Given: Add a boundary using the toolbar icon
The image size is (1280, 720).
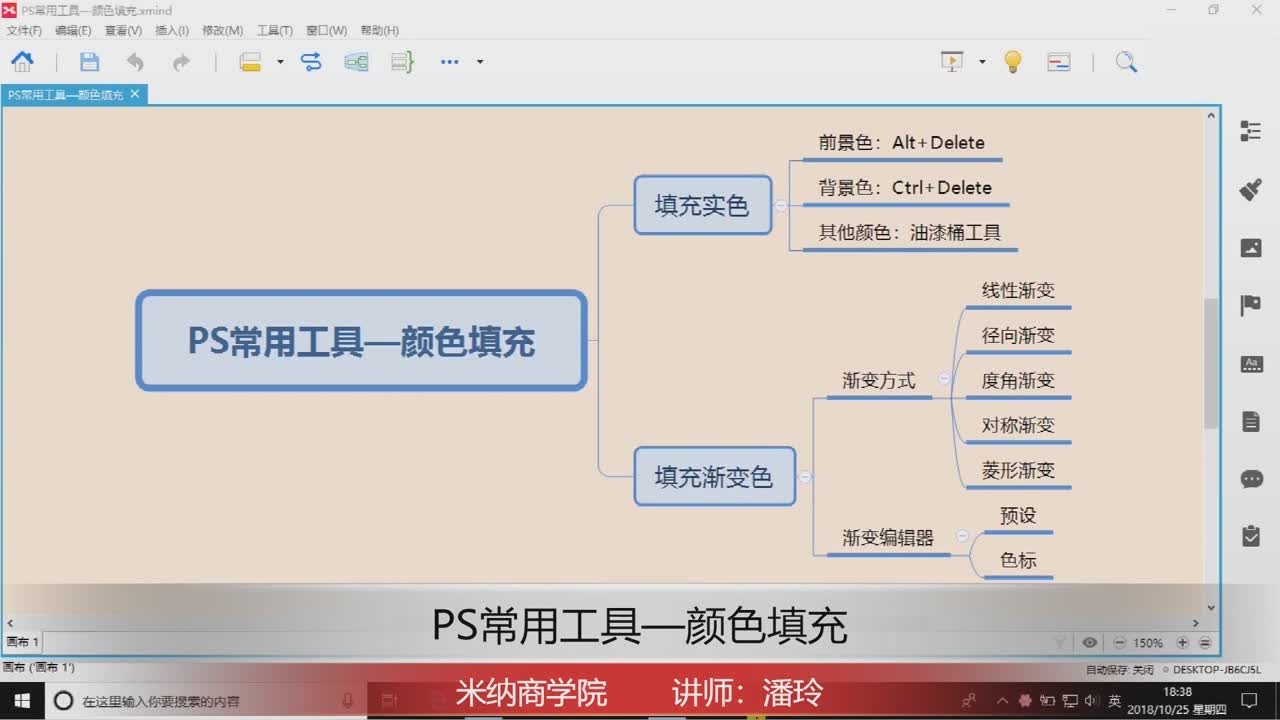Looking at the screenshot, I should point(356,62).
